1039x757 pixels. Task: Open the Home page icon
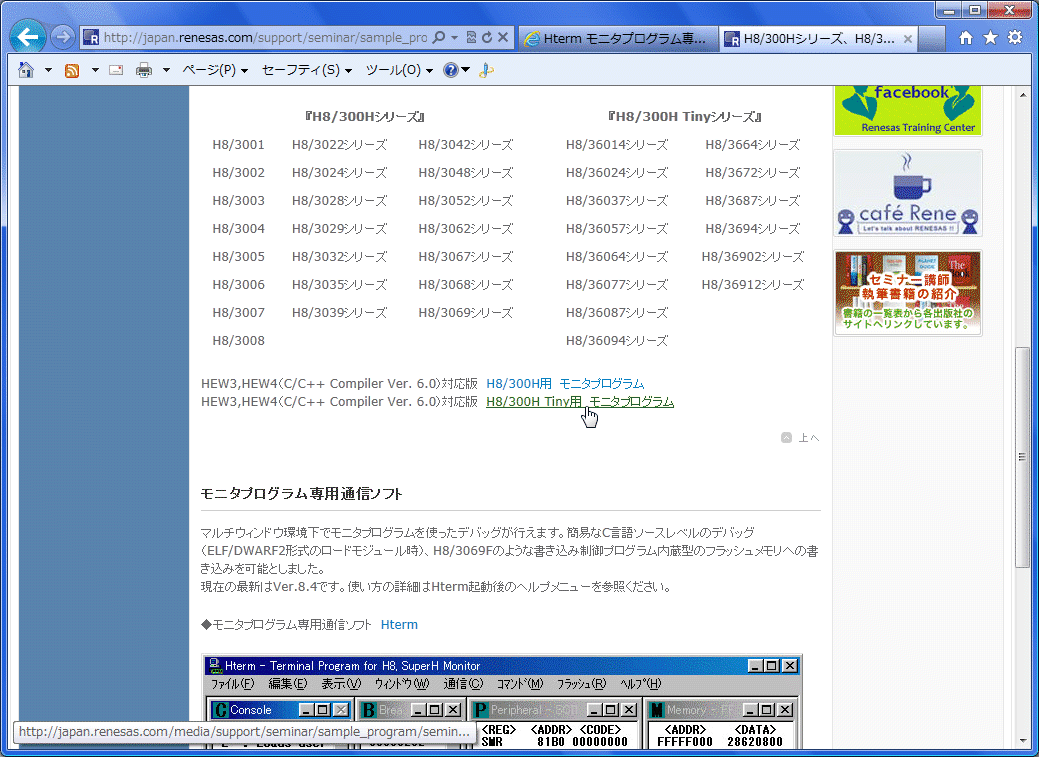(x=966, y=37)
